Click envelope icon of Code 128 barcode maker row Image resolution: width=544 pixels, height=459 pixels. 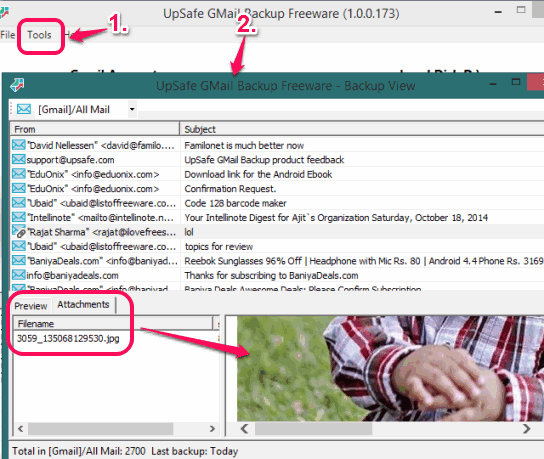tap(19, 203)
